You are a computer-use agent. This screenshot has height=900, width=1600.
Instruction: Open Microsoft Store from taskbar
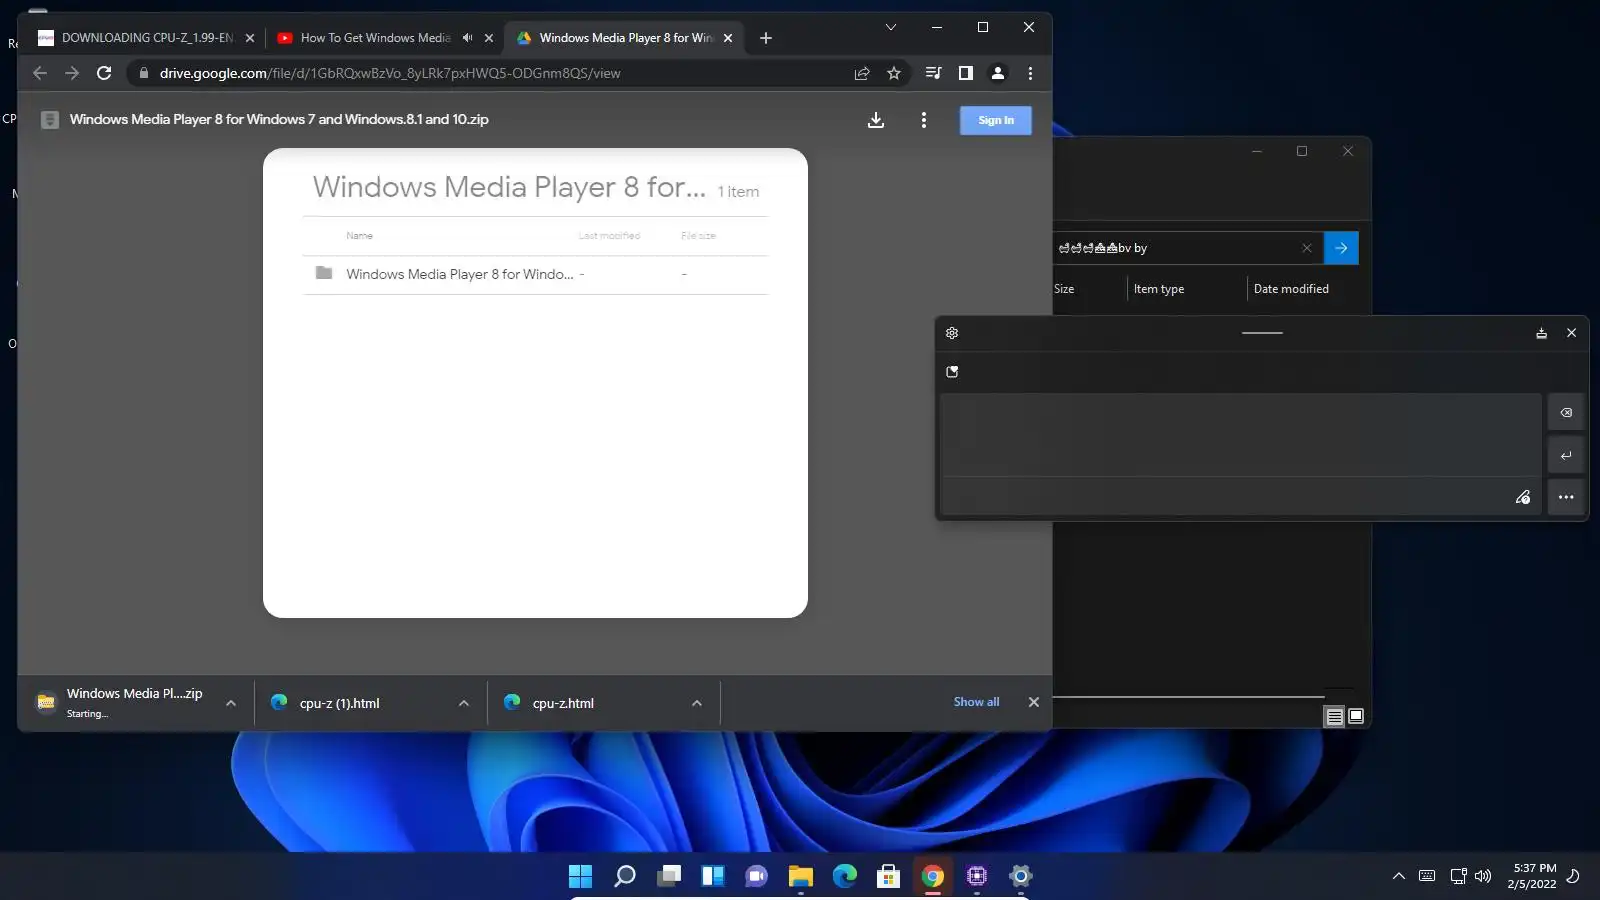[888, 876]
